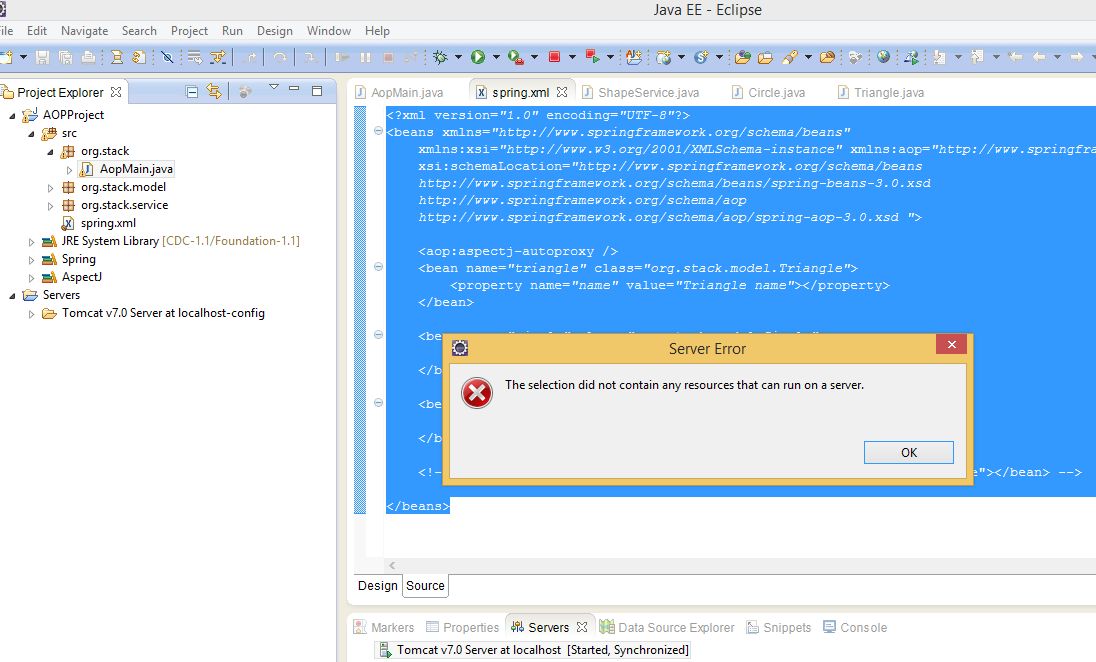Click the Next Annotation icon in toolbar
Viewport: 1096px width, 662px height.
pos(939,57)
